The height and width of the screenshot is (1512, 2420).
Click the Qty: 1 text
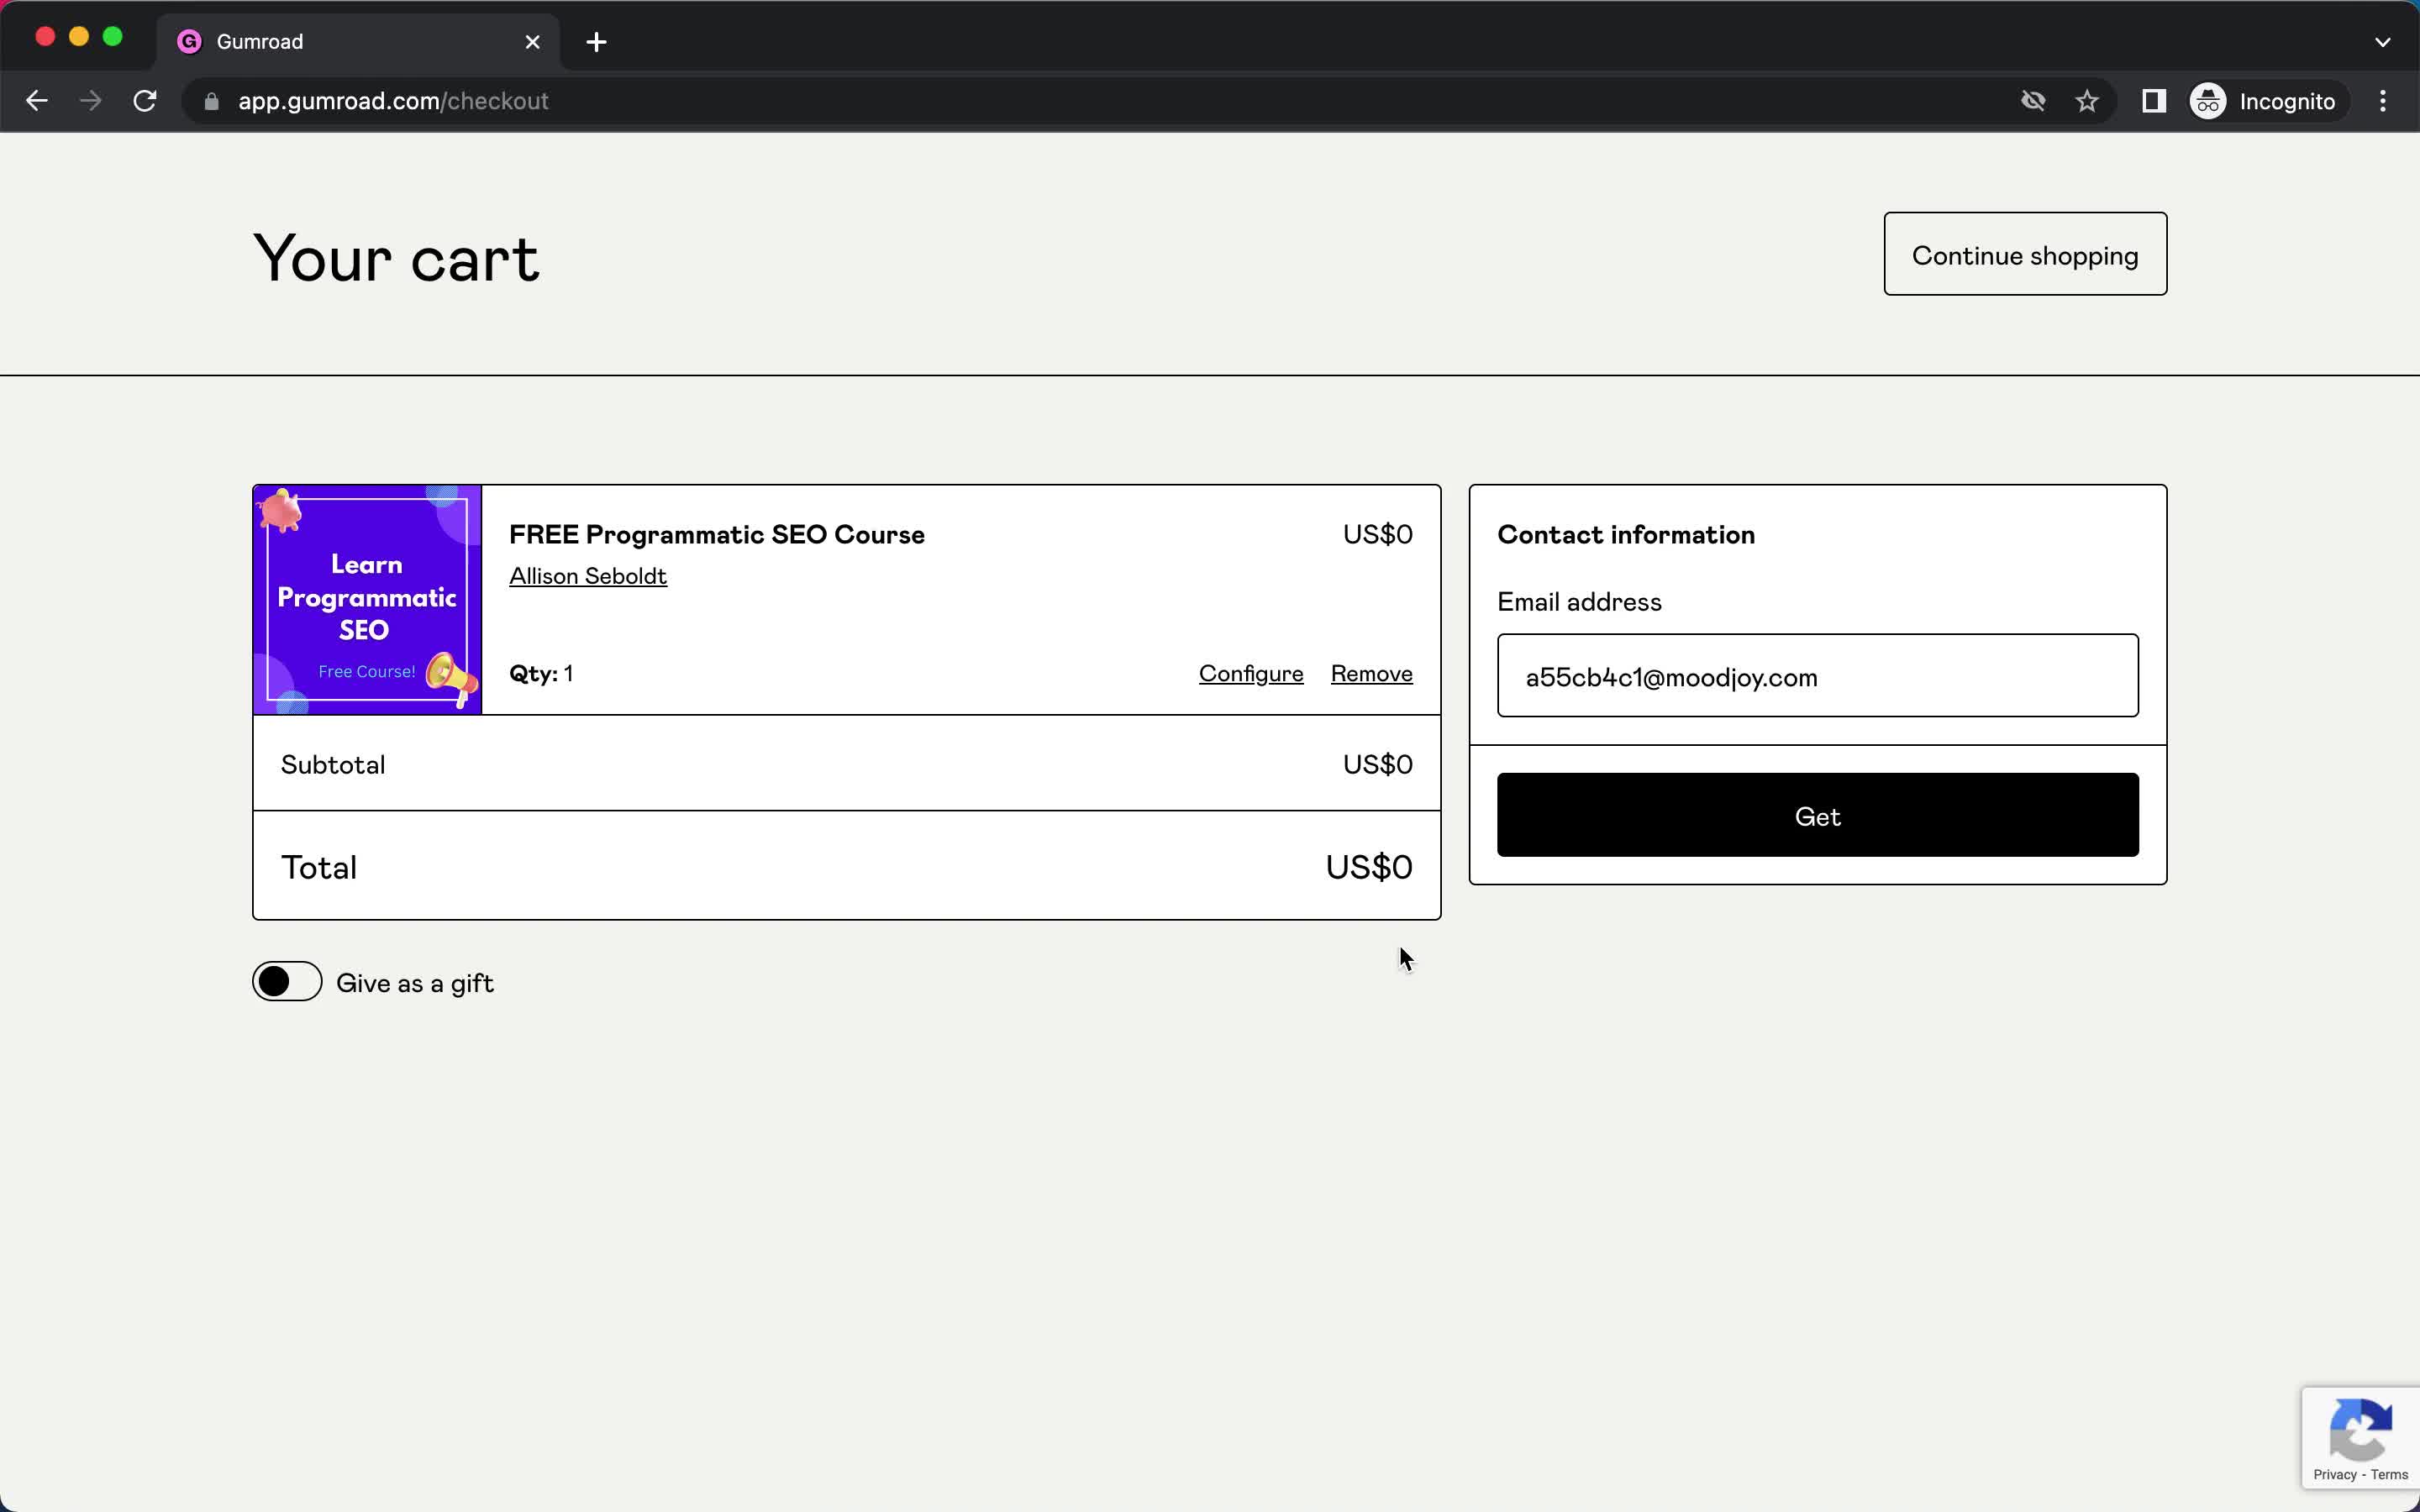541,673
